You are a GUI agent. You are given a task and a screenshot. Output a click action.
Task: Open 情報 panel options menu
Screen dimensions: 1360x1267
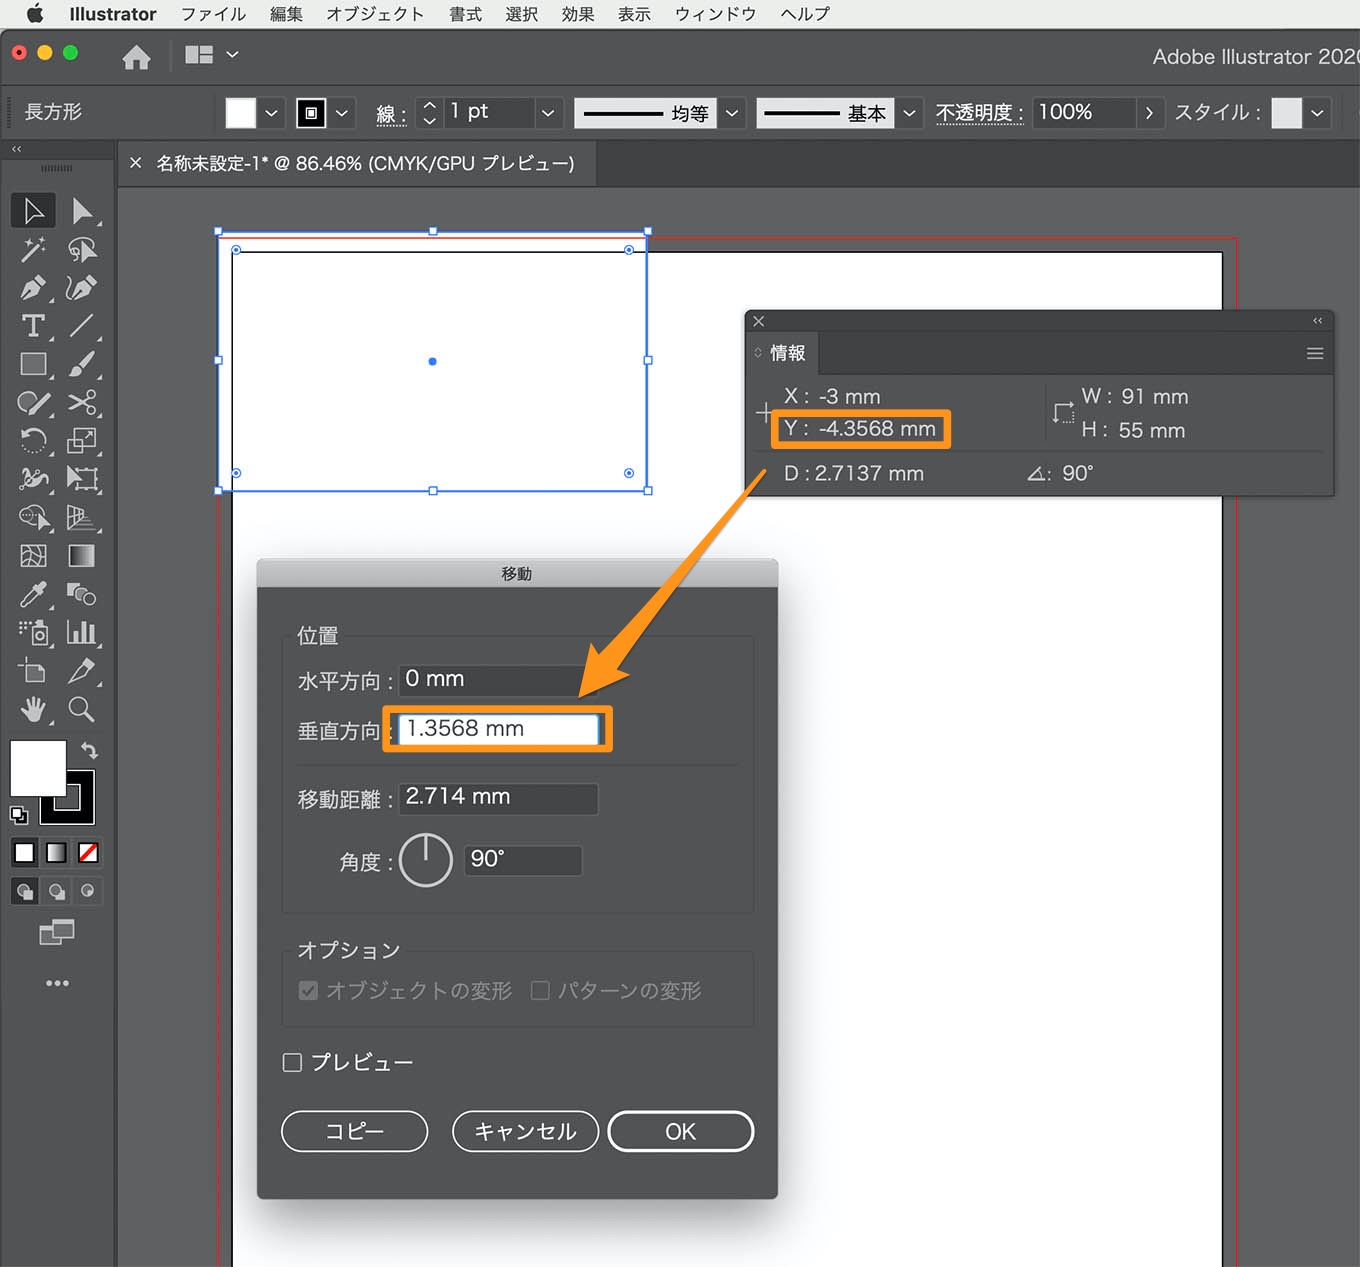click(x=1315, y=353)
